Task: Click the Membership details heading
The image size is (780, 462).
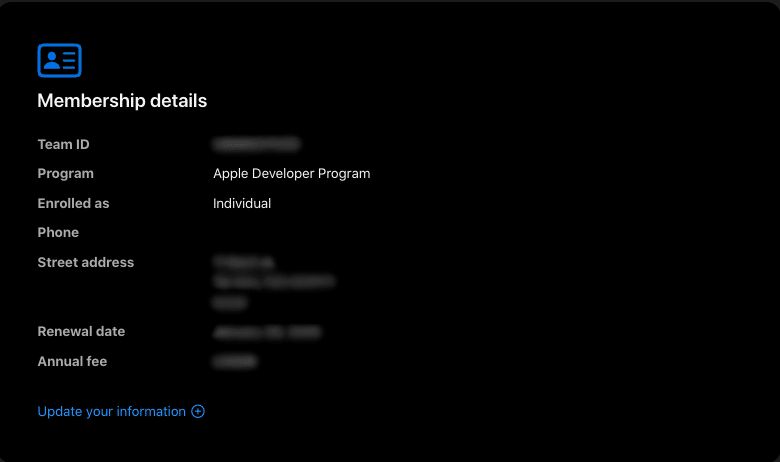Action: [122, 101]
